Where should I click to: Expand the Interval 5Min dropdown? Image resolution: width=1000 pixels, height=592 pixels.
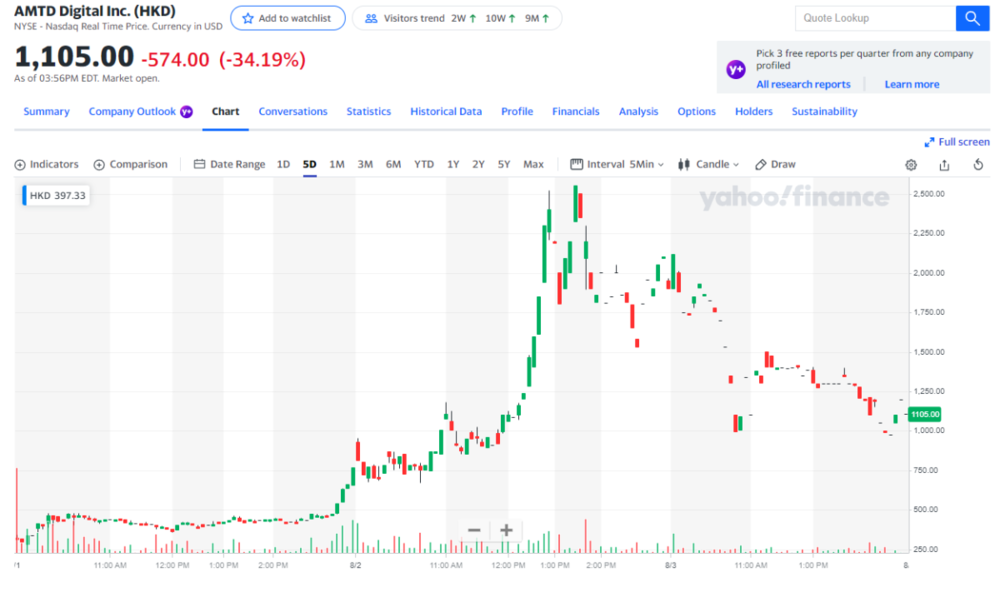[x=617, y=165]
